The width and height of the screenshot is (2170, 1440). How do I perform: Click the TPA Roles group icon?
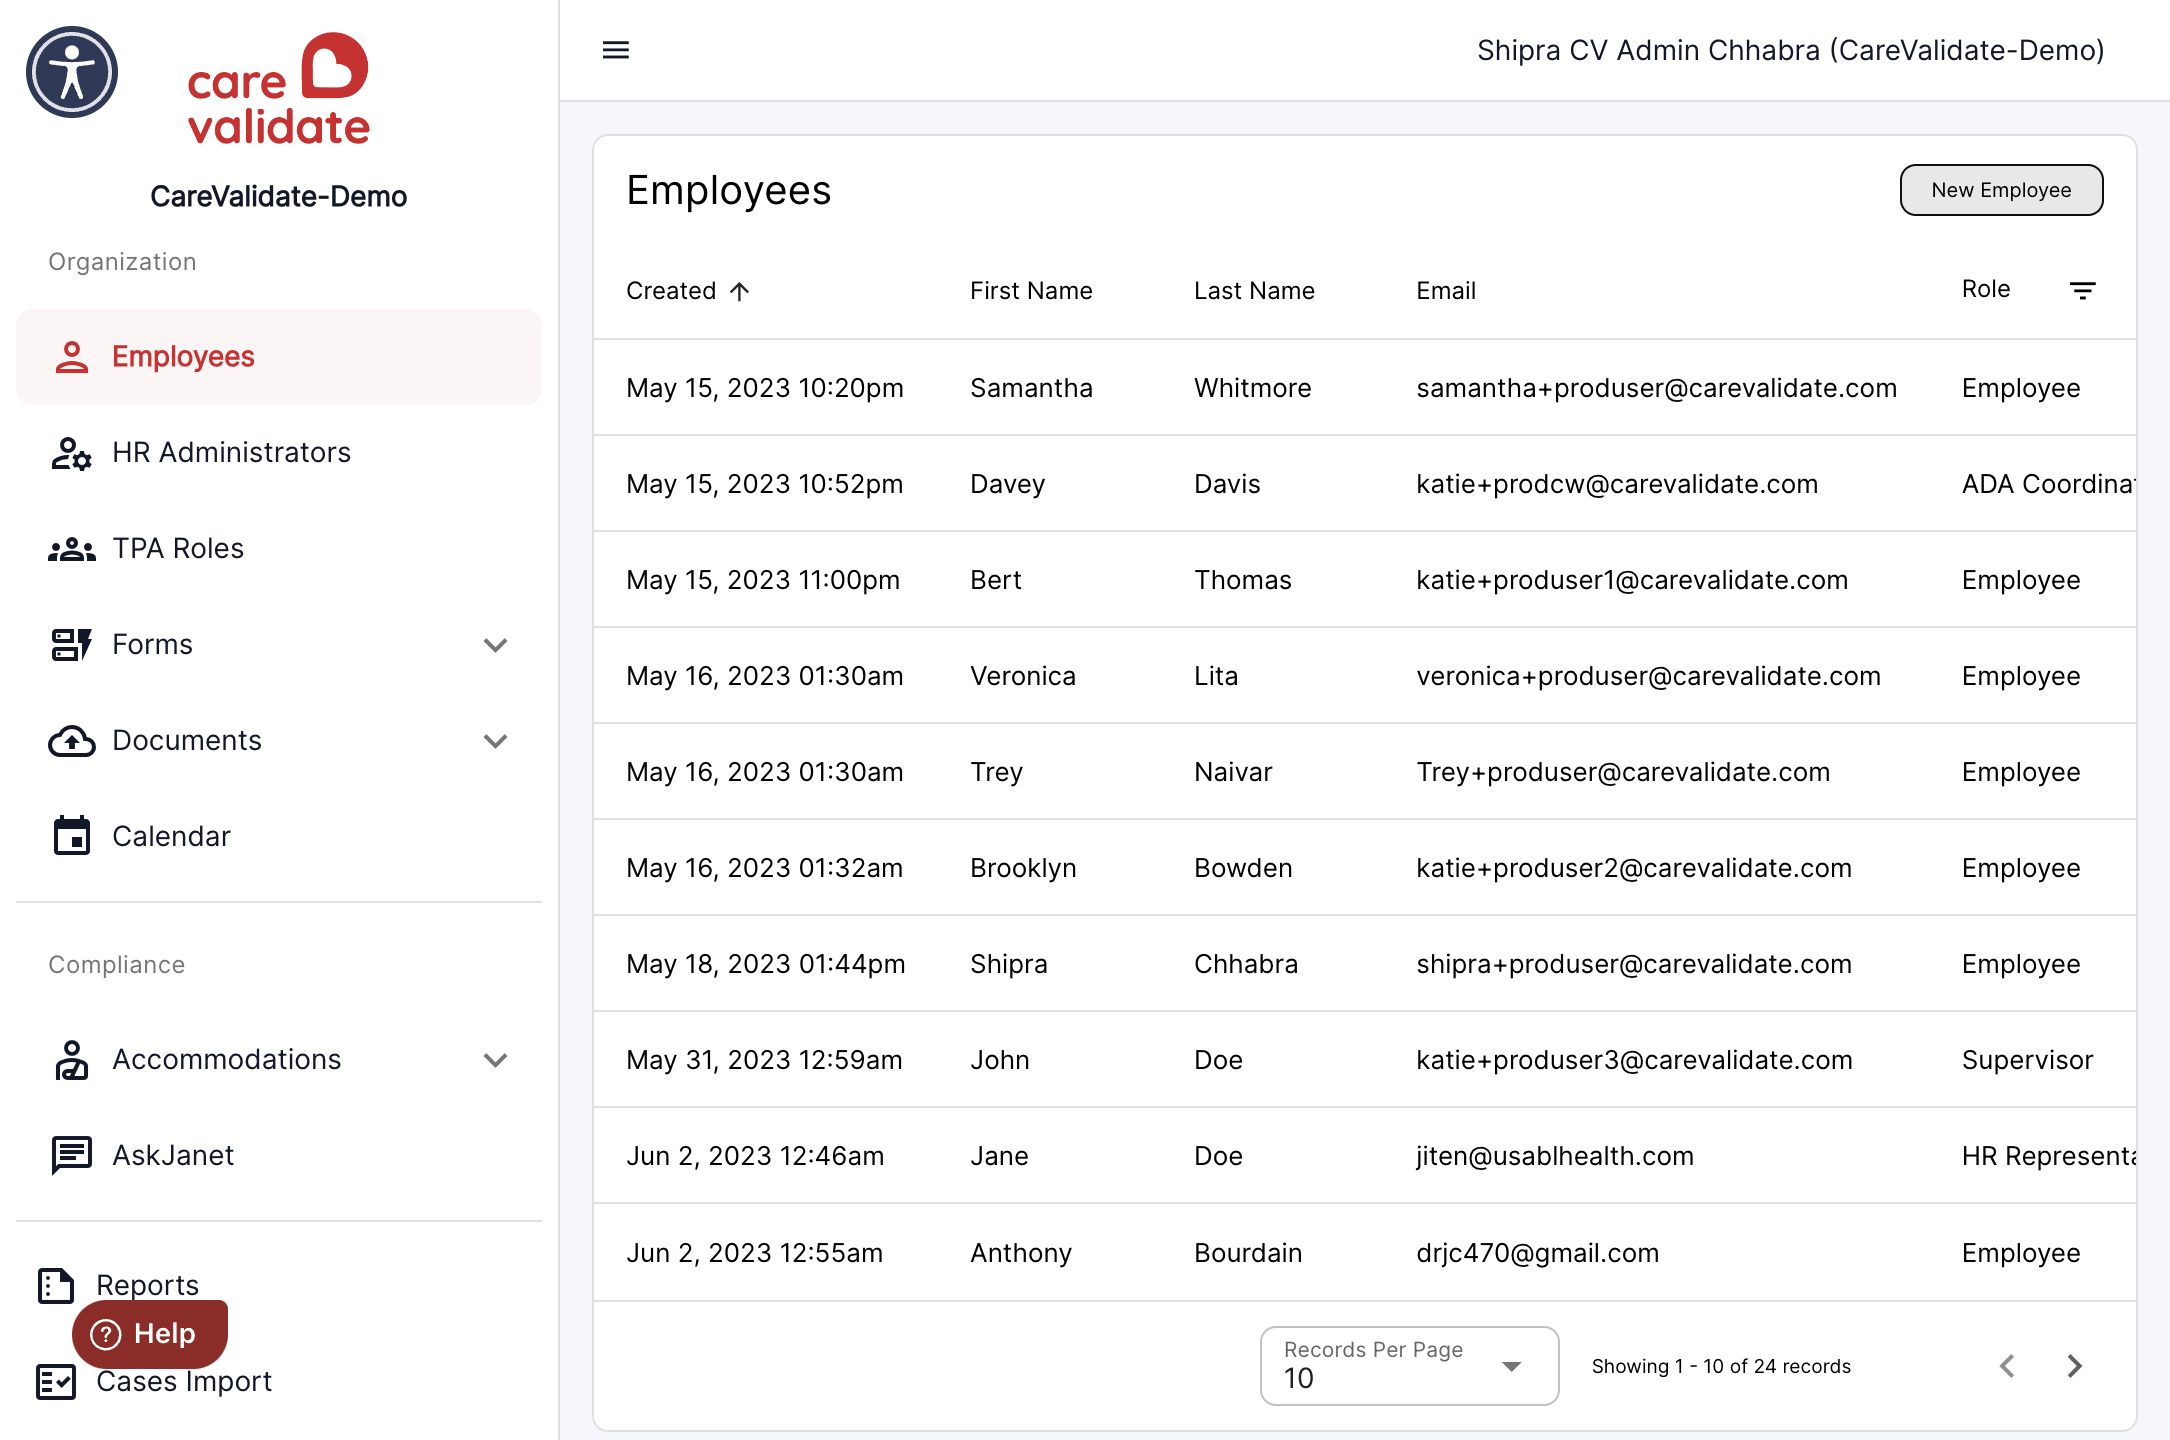coord(72,549)
